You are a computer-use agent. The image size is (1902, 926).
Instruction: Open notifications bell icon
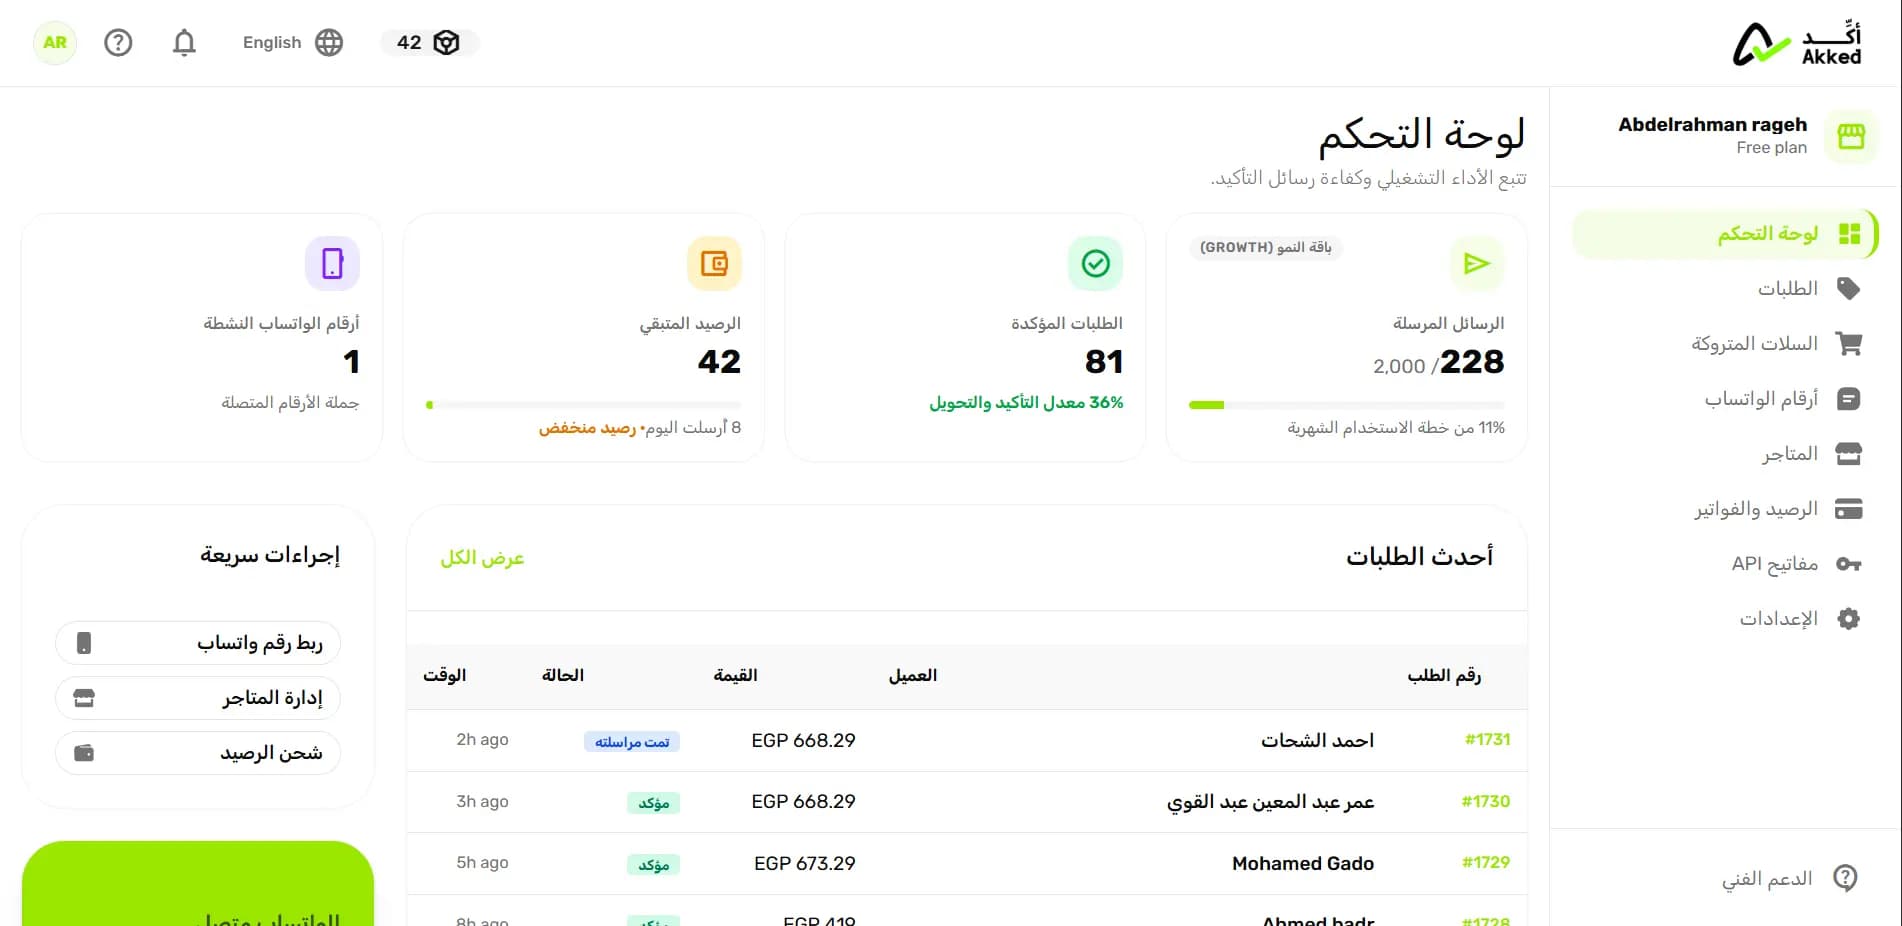tap(184, 43)
